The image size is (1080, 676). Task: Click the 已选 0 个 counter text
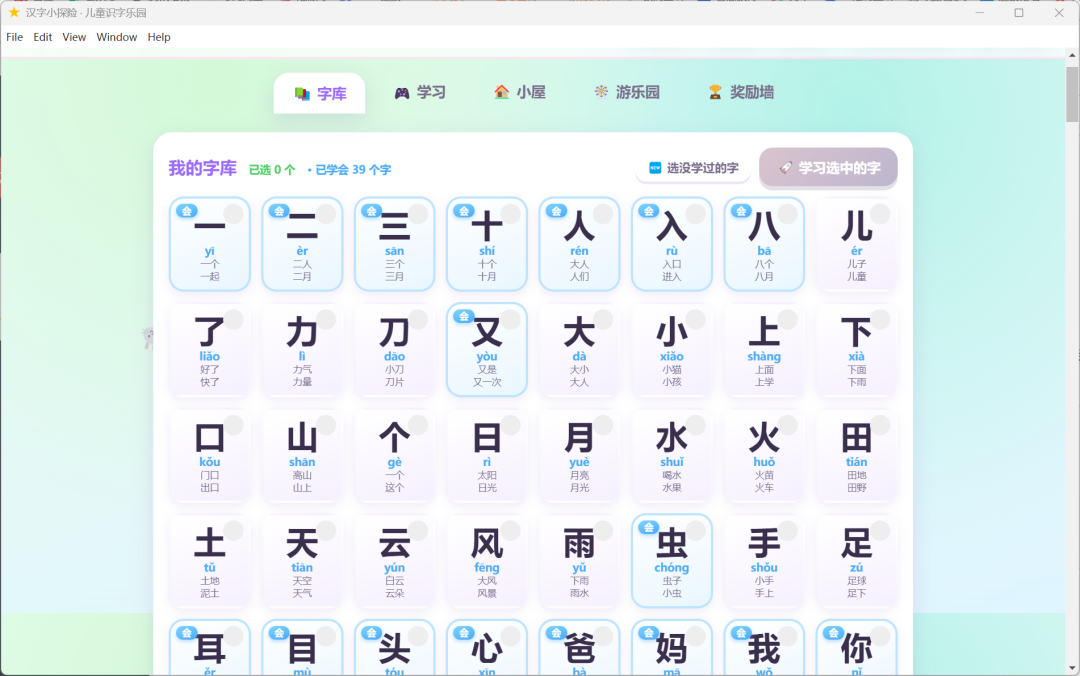(x=272, y=170)
